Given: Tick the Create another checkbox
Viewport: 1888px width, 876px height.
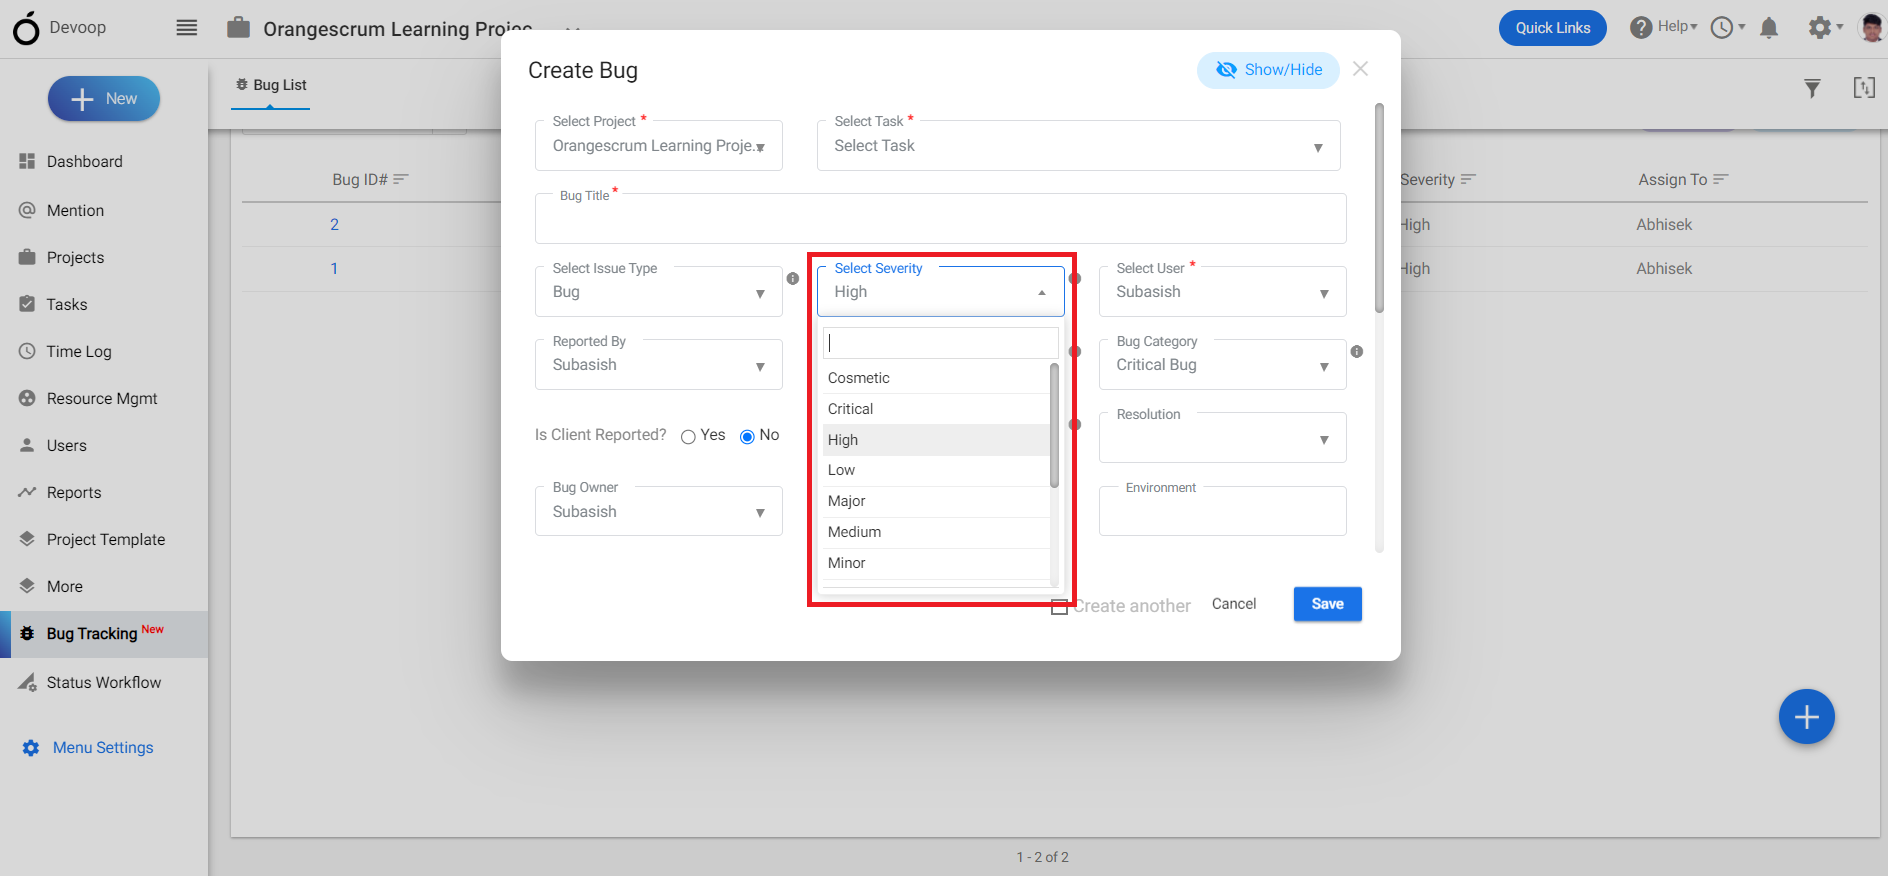Looking at the screenshot, I should (1060, 606).
